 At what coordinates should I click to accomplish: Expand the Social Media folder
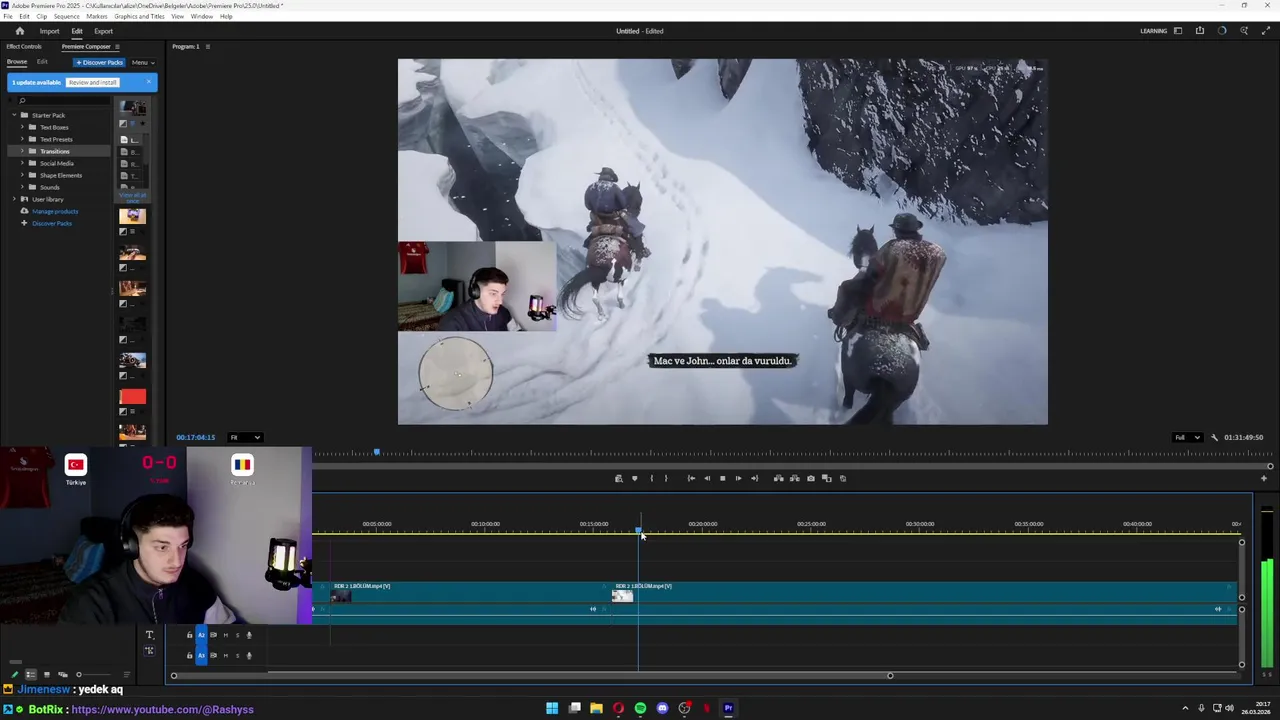coord(23,163)
